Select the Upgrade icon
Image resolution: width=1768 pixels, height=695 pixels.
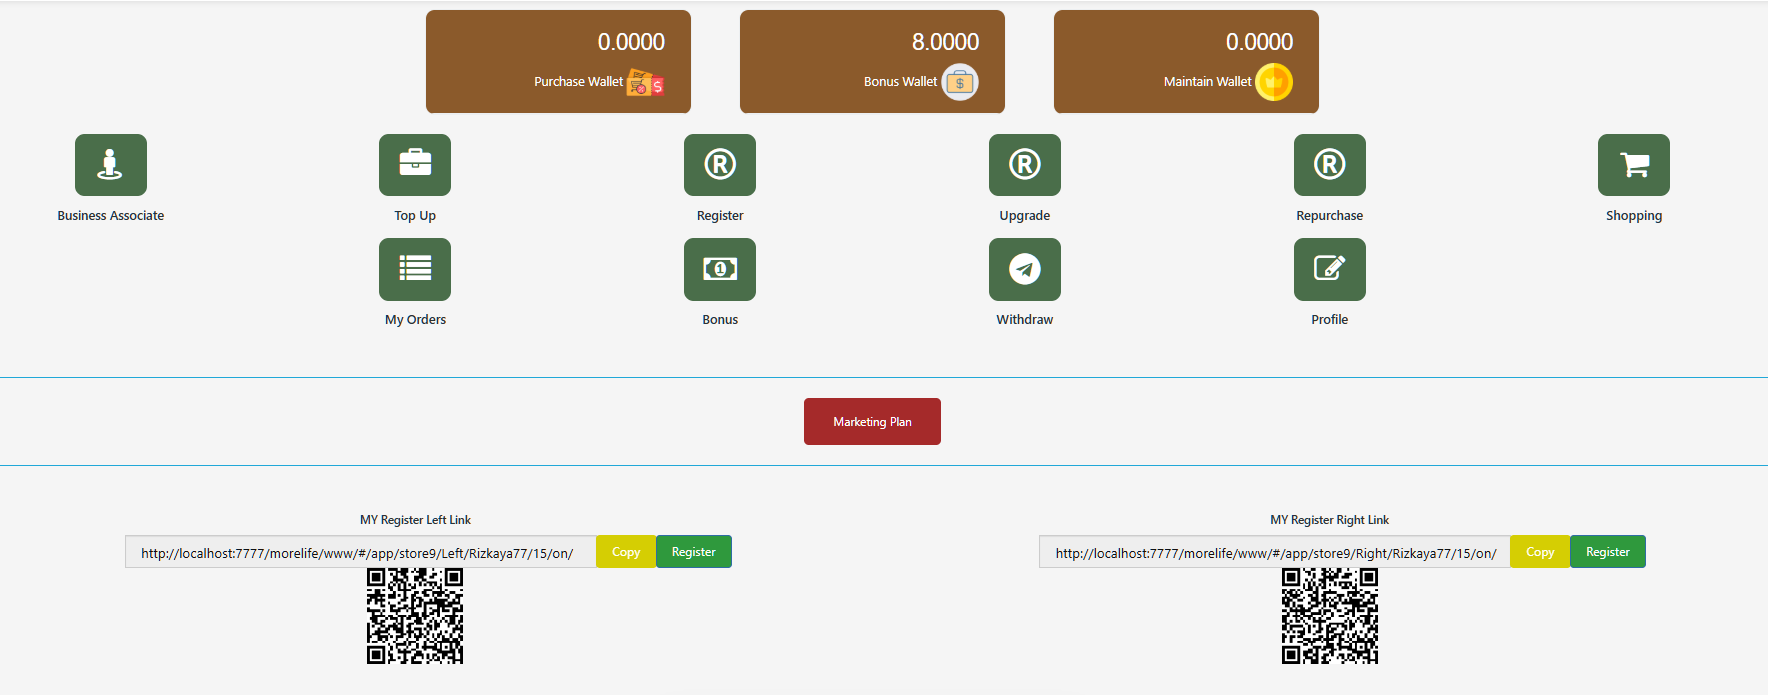(x=1025, y=165)
